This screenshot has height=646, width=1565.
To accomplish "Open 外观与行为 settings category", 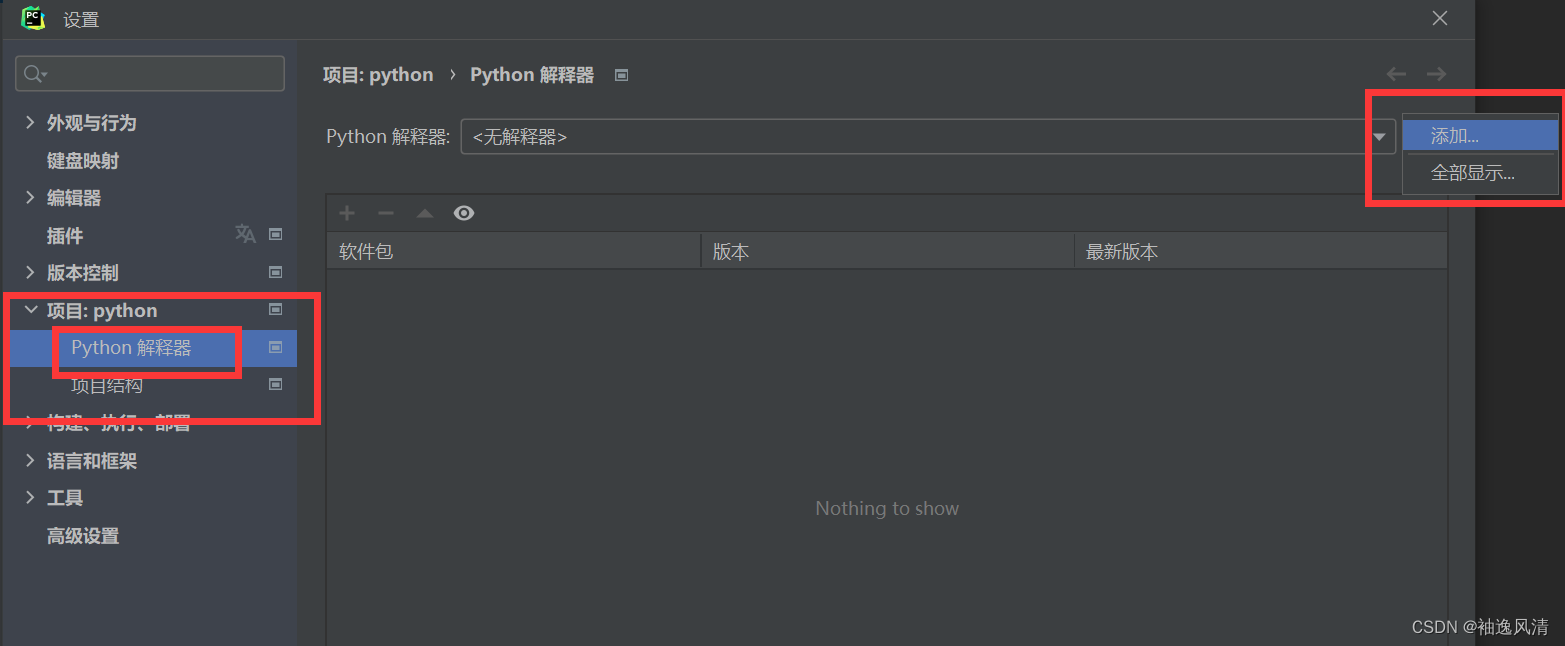I will point(91,123).
